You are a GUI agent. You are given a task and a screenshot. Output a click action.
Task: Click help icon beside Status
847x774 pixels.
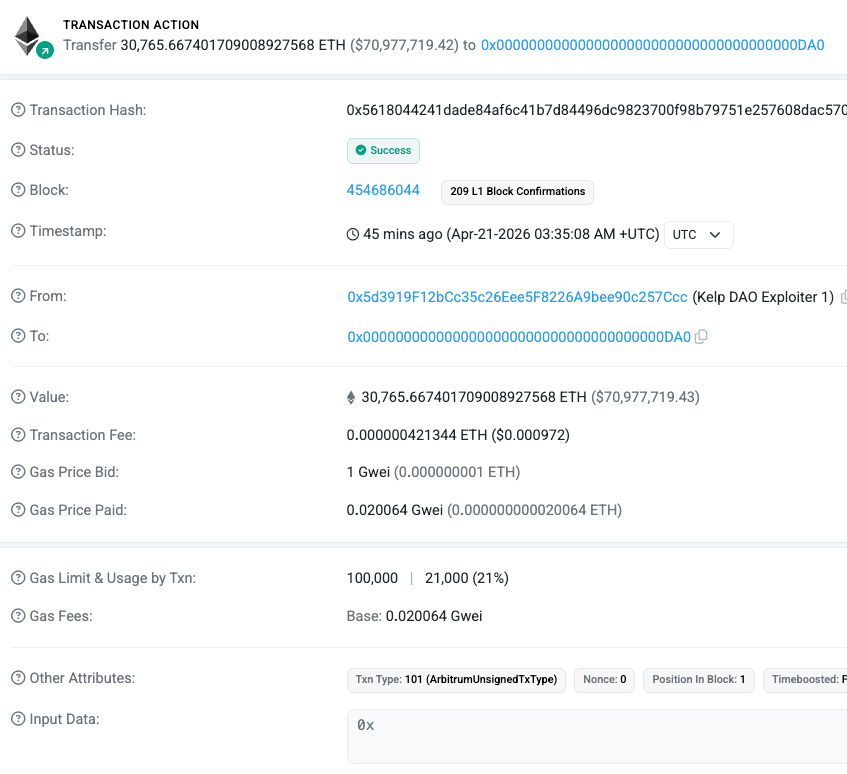pyautogui.click(x=18, y=150)
